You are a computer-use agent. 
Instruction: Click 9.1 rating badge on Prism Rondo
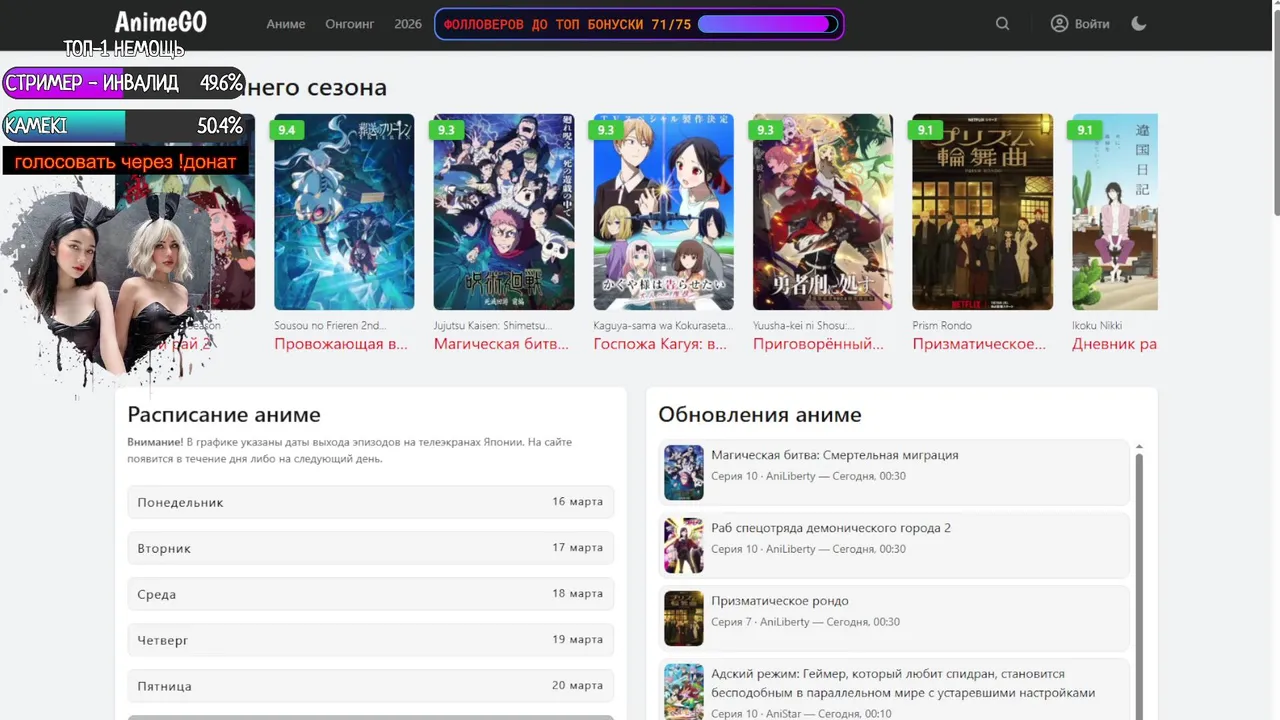pos(925,130)
